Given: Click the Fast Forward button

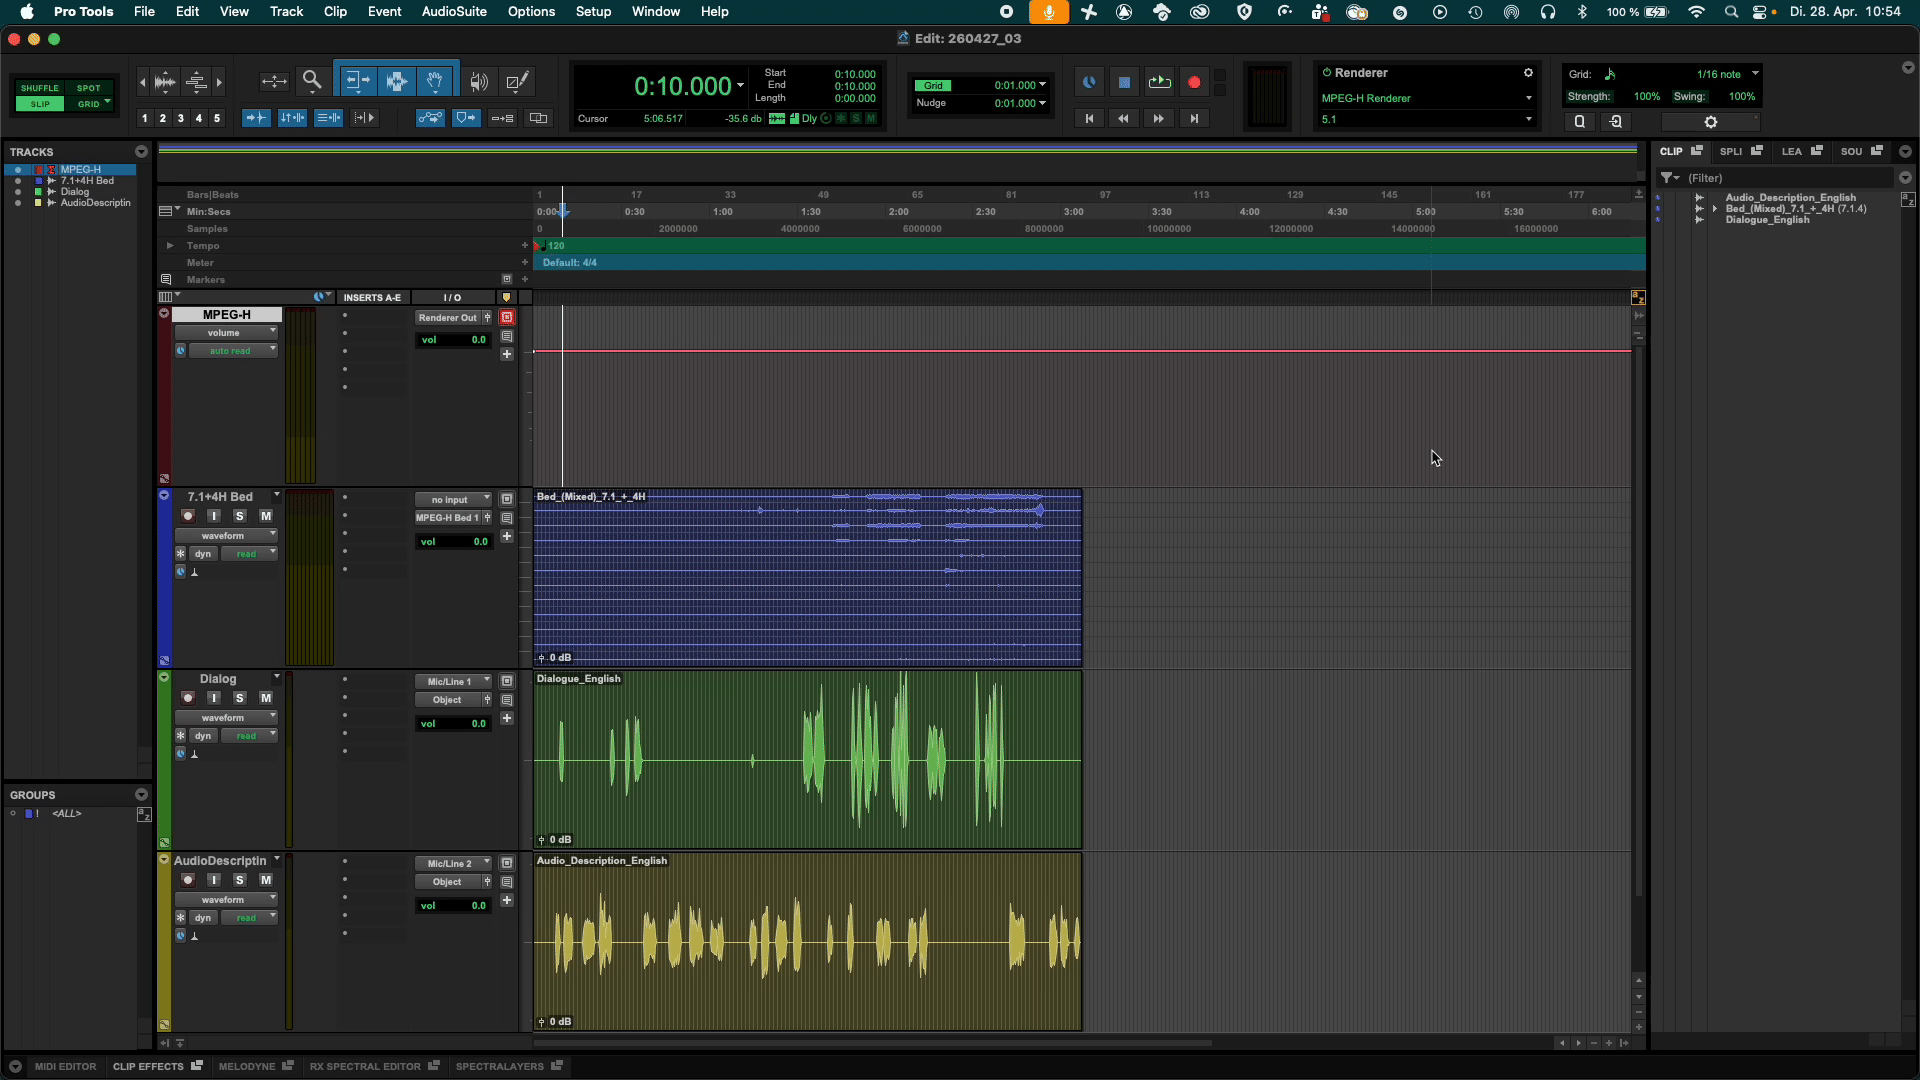Looking at the screenshot, I should click(x=1159, y=118).
